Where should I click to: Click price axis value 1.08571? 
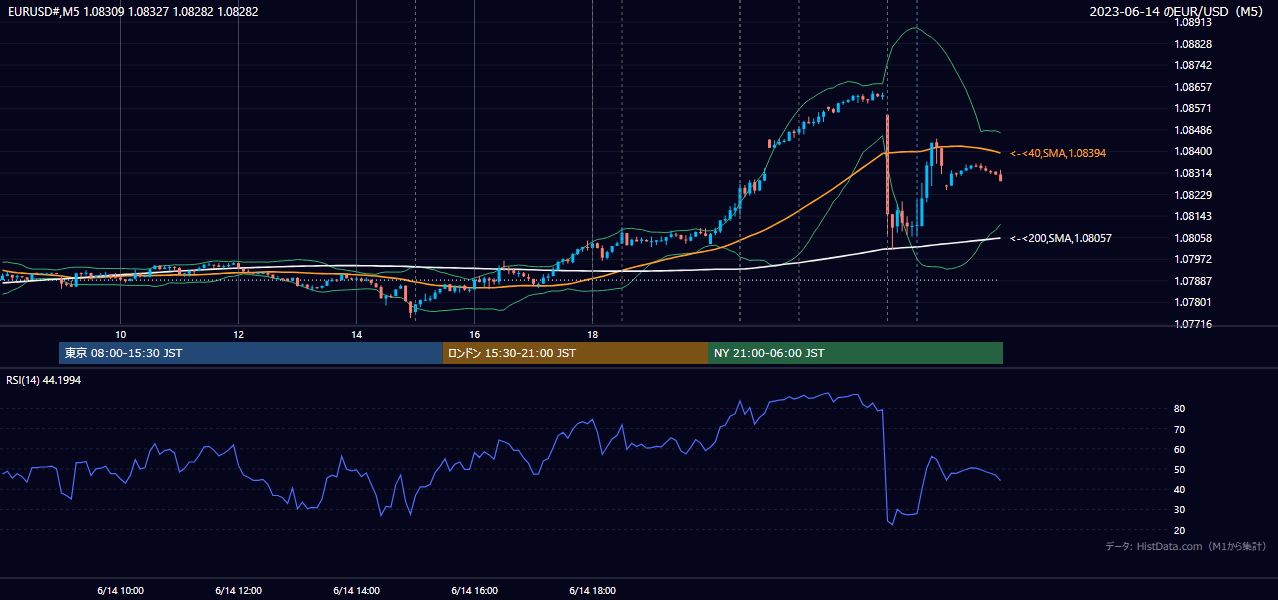coord(1194,108)
